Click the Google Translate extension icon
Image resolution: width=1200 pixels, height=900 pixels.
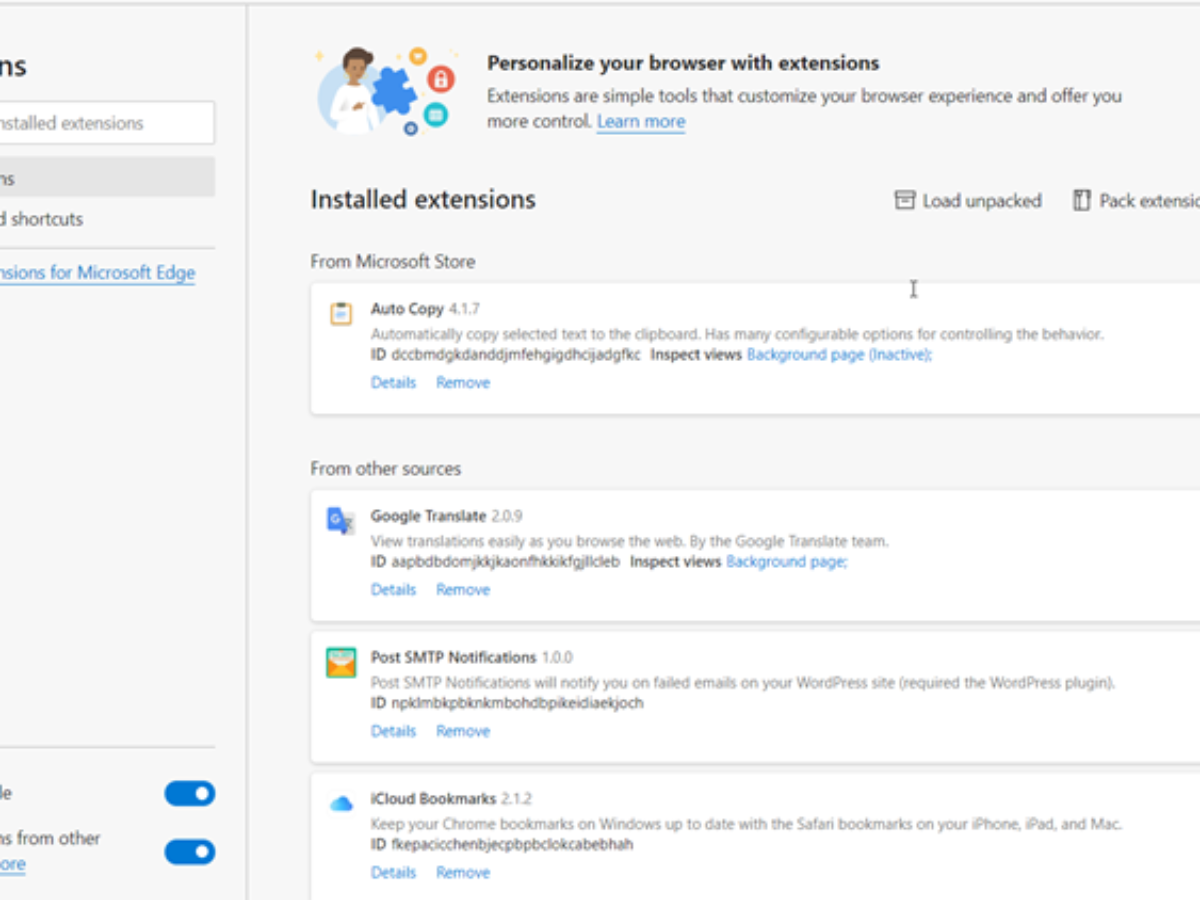tap(340, 521)
